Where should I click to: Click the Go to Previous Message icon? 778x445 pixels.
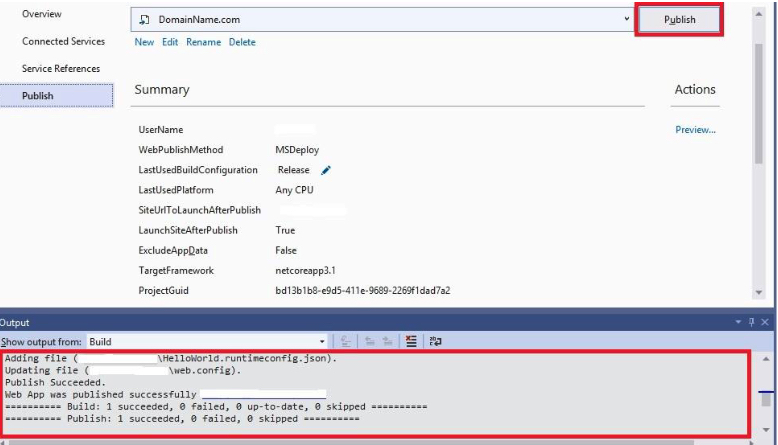pos(370,341)
